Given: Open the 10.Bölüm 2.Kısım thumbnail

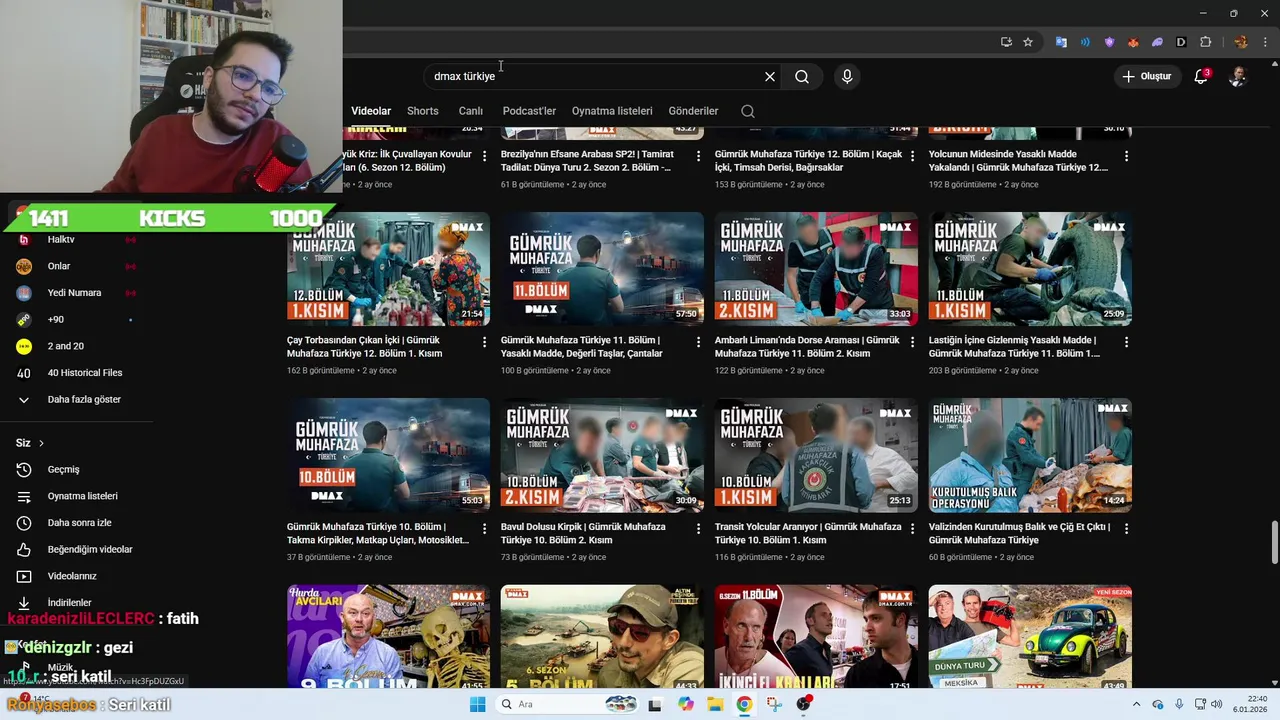Looking at the screenshot, I should [602, 455].
